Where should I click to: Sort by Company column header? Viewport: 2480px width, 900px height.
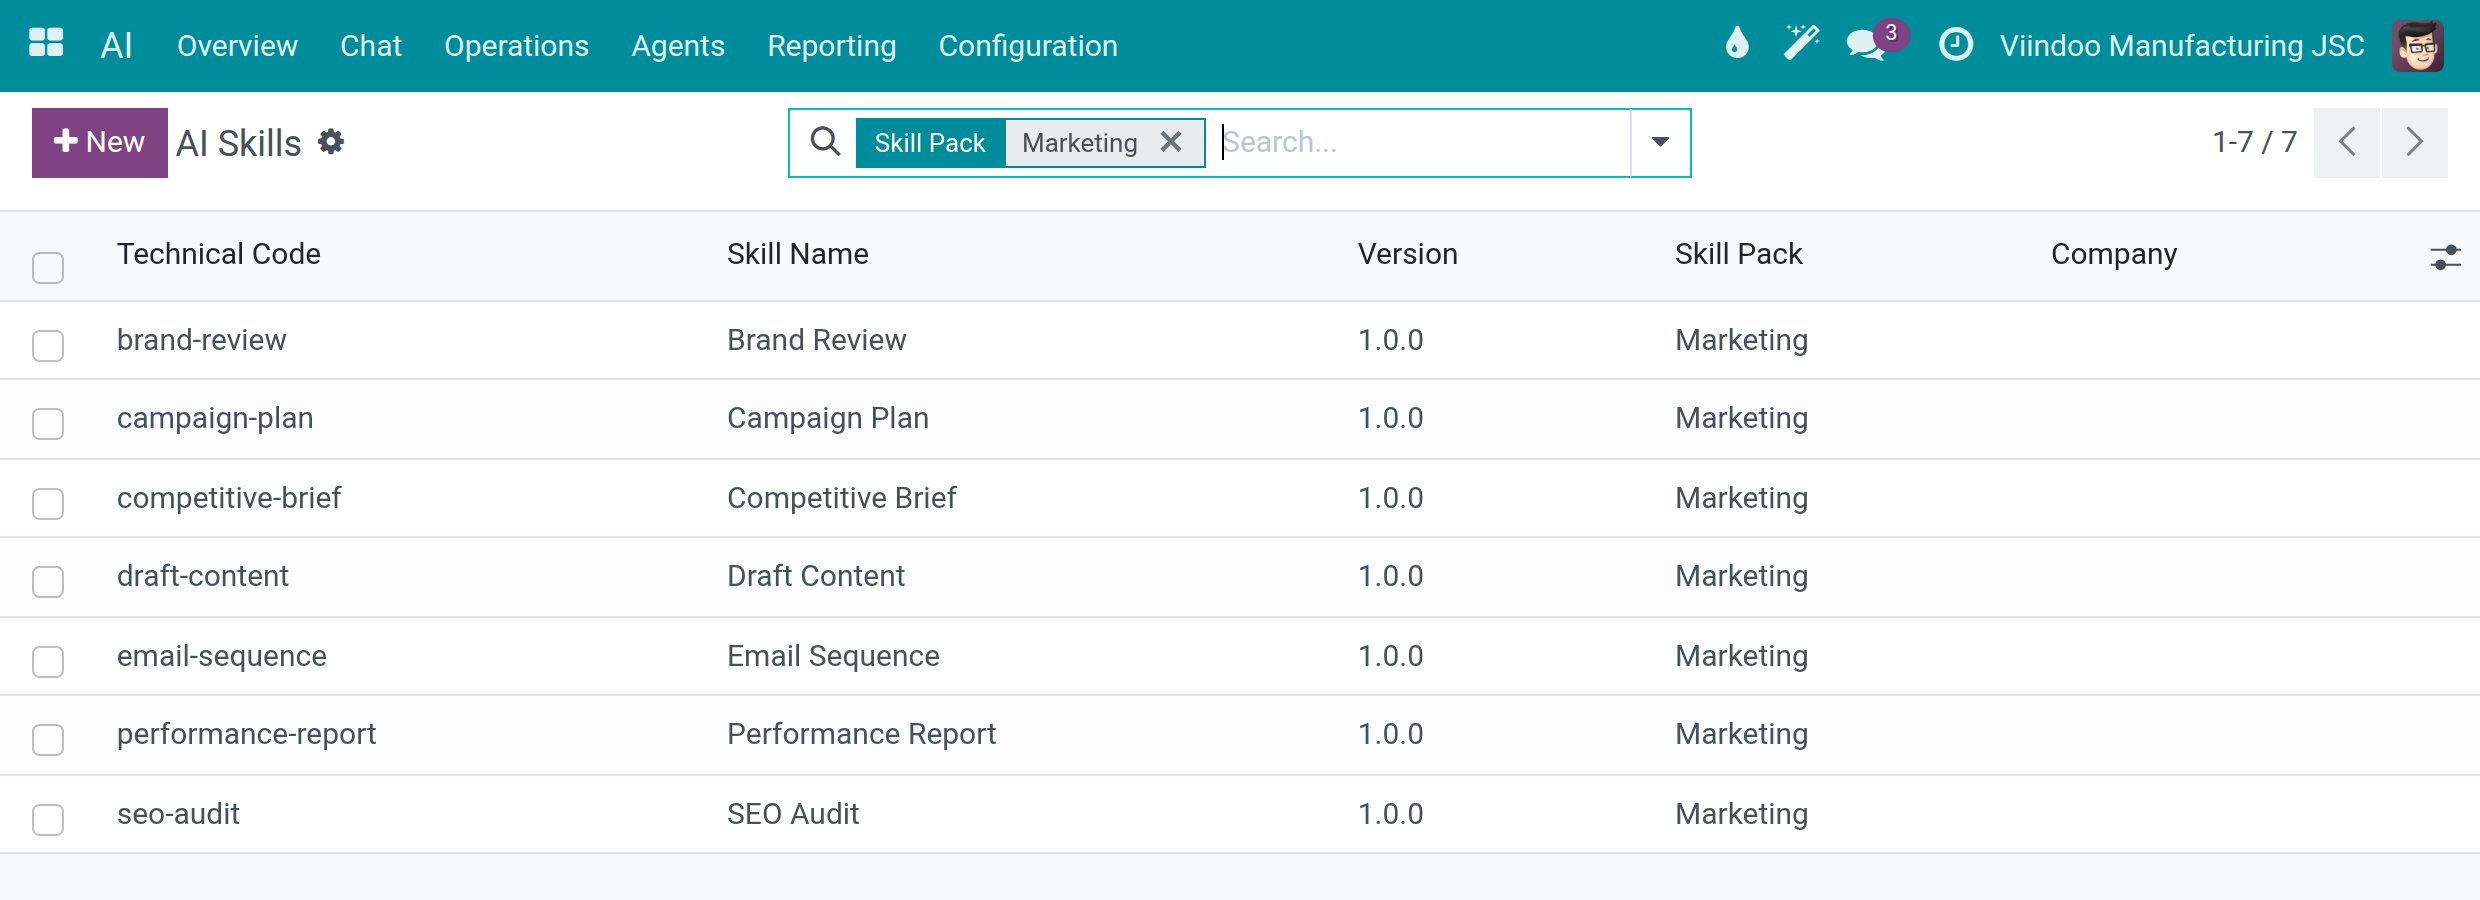2114,254
